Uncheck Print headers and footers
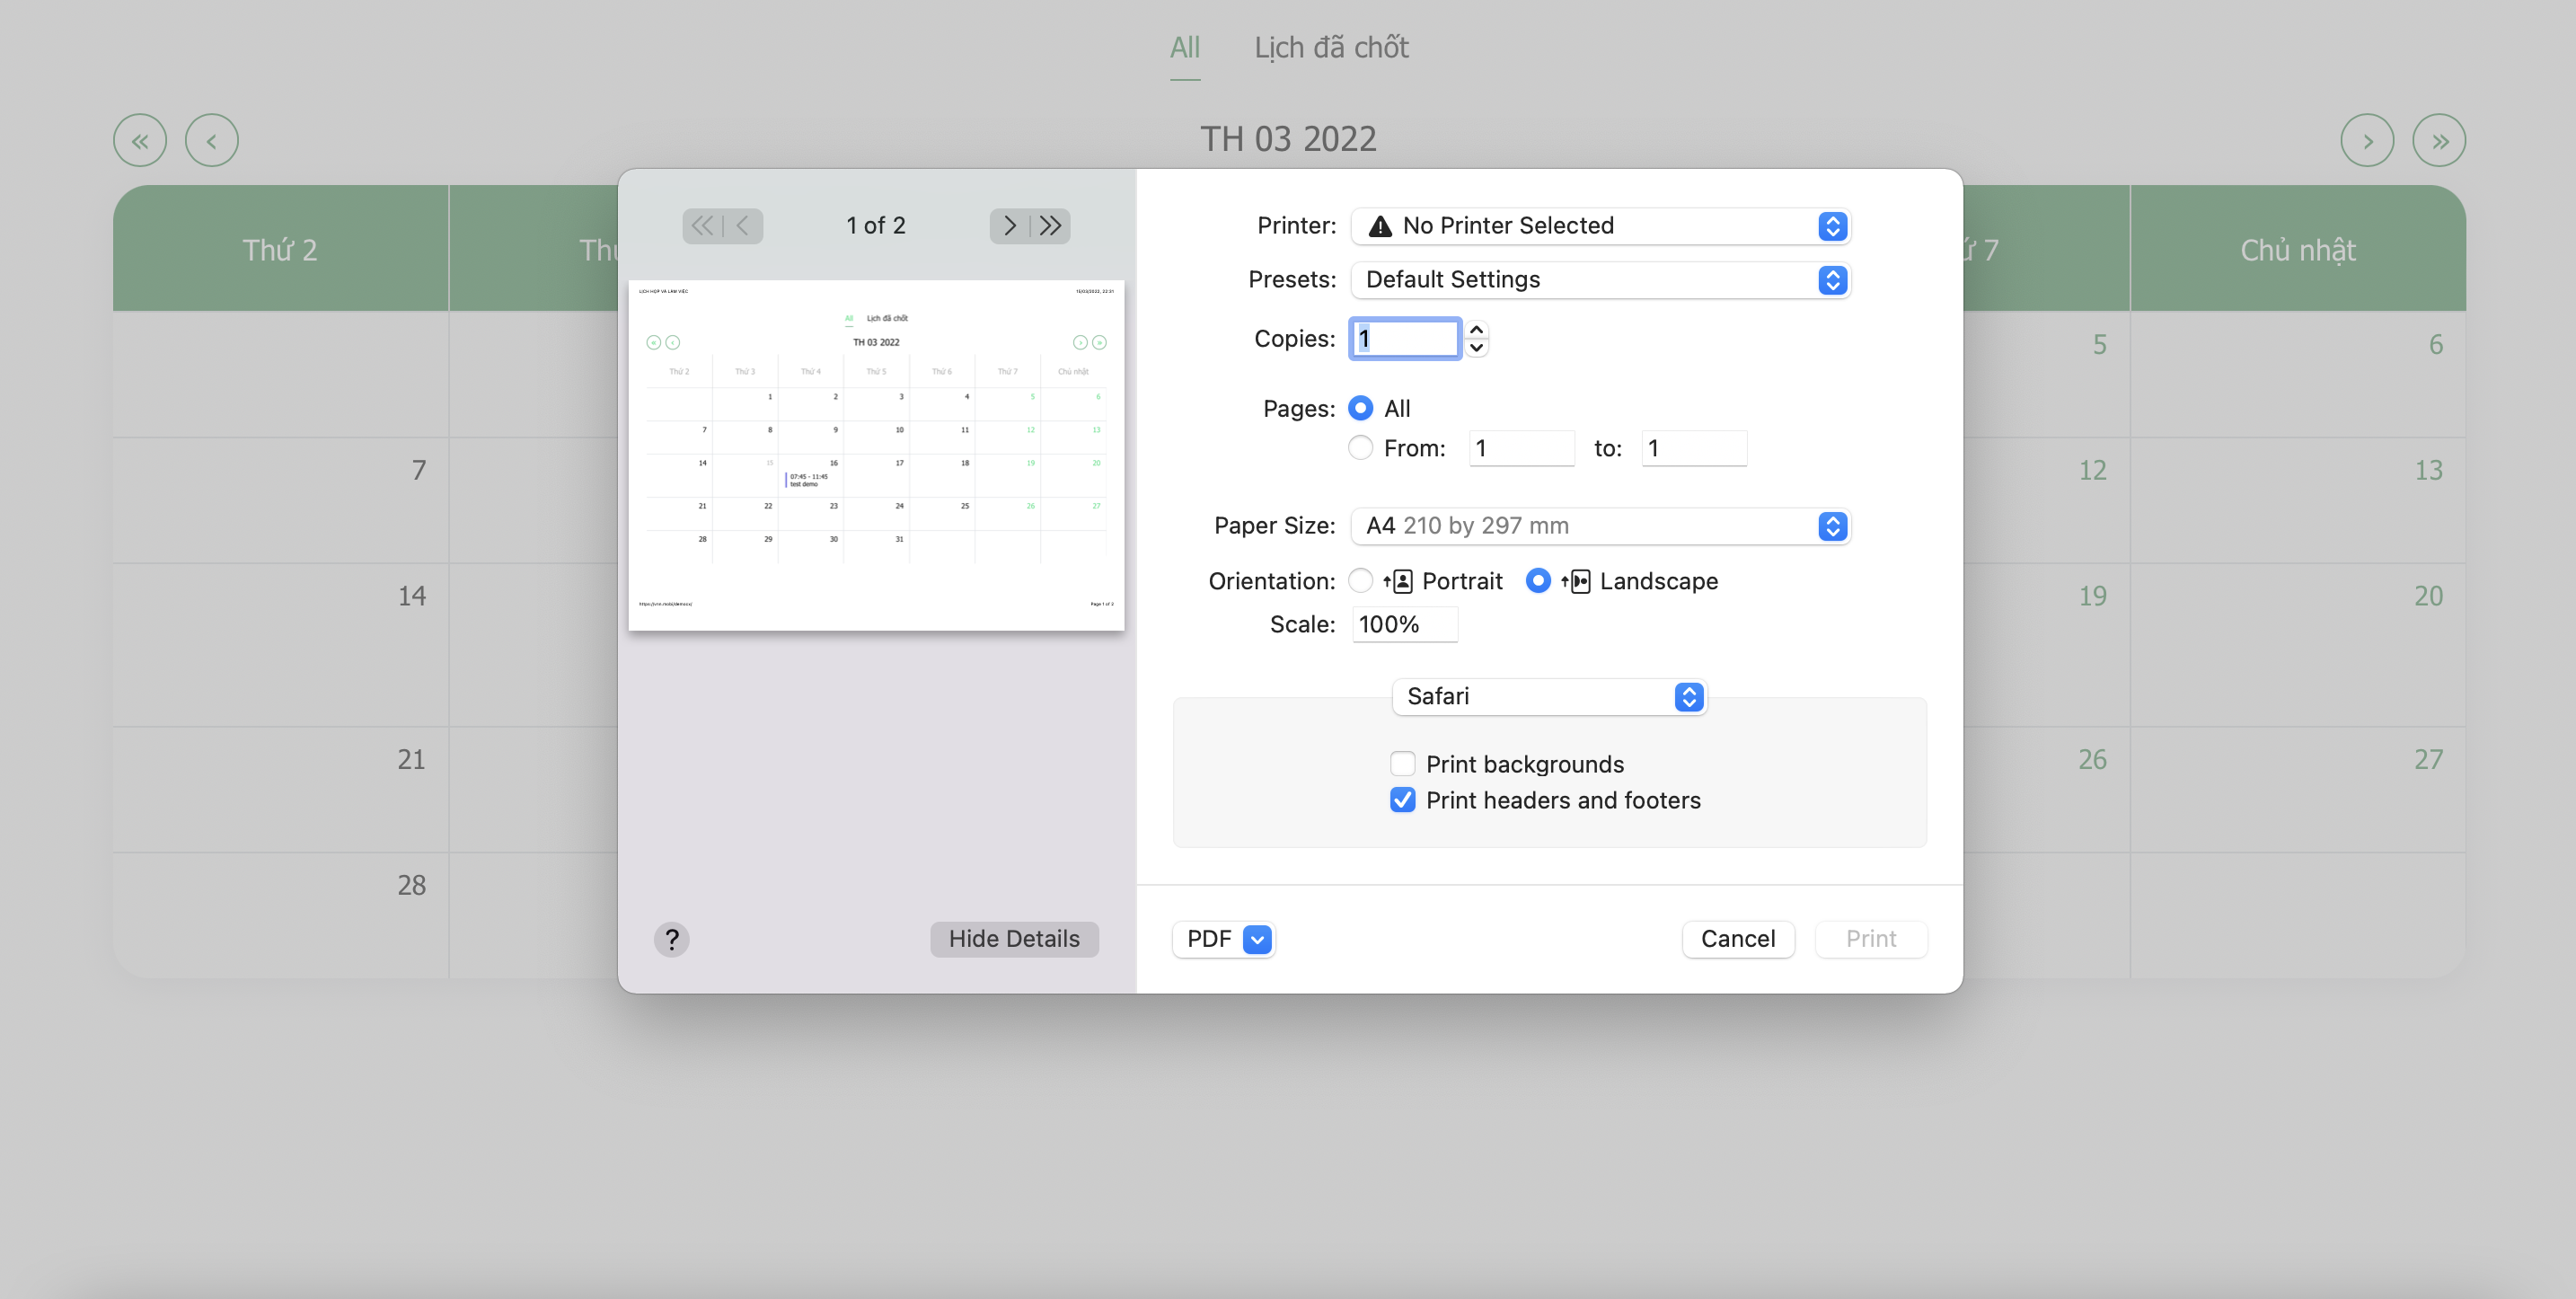The image size is (2576, 1299). (x=1402, y=800)
